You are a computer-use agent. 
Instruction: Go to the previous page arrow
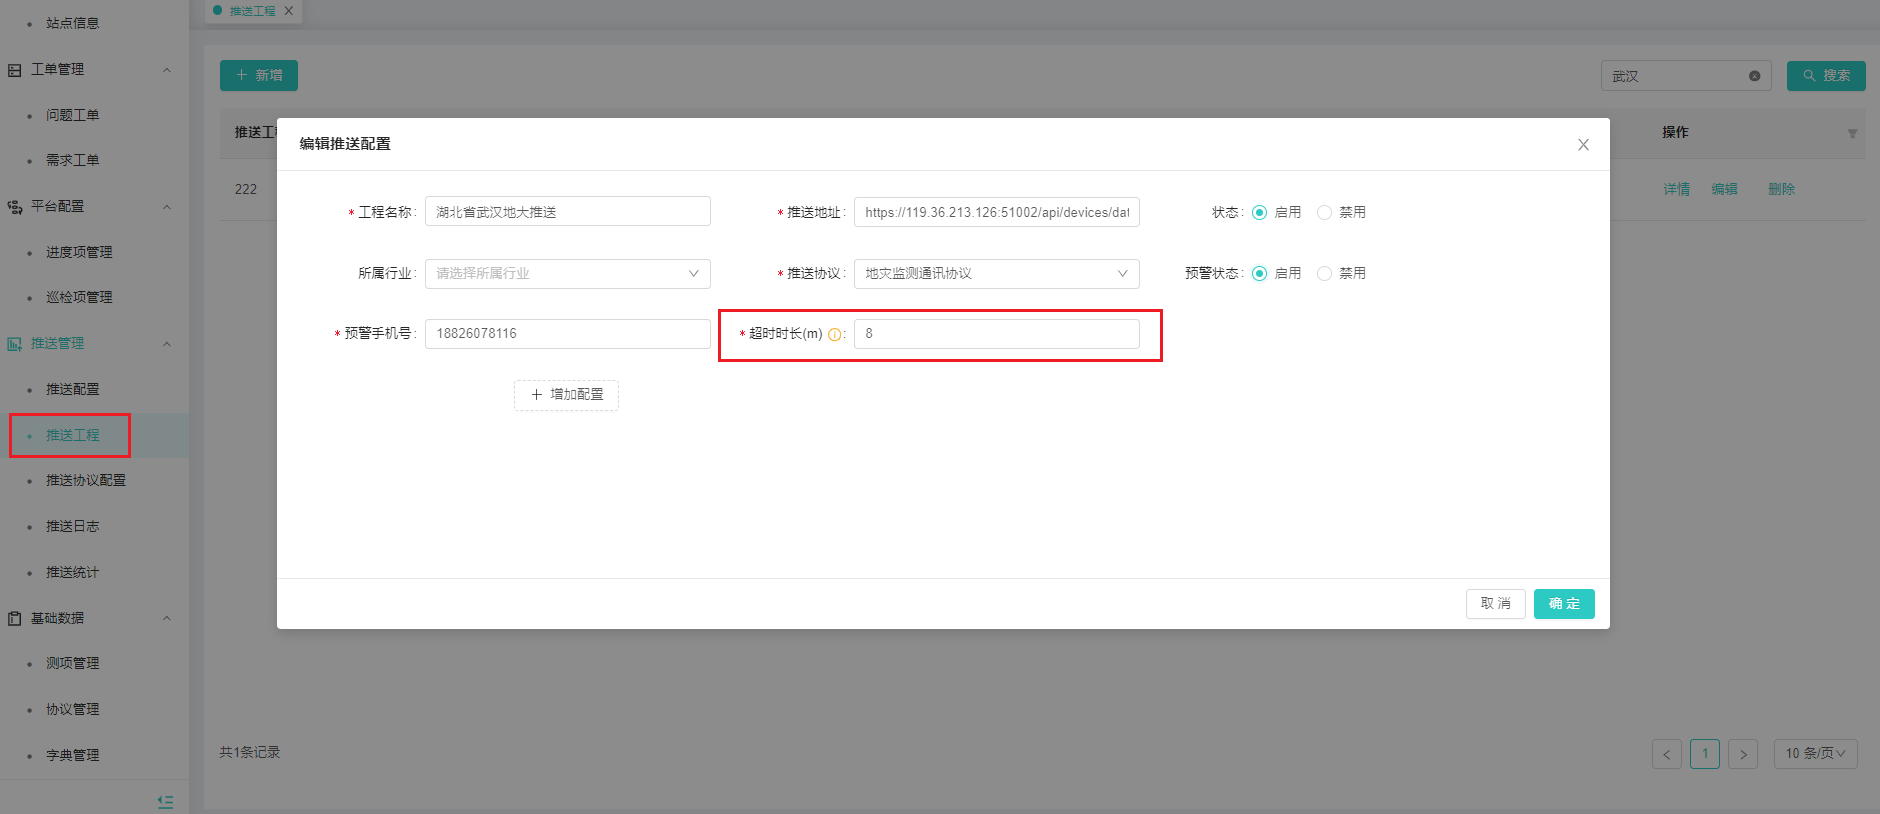coord(1667,754)
